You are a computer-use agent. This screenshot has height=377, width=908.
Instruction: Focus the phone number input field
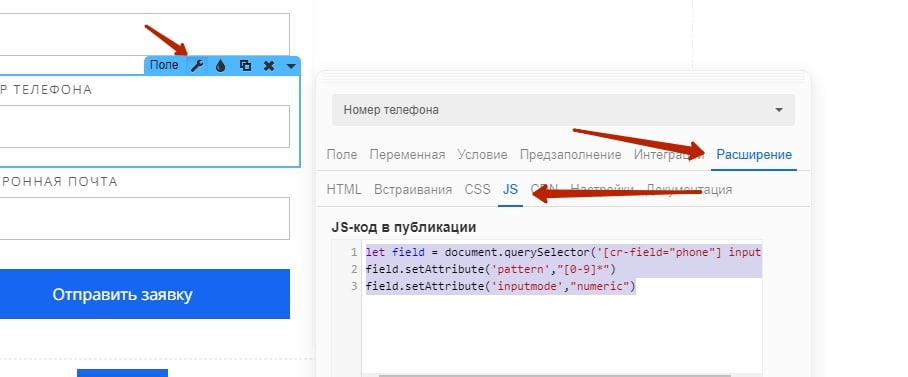[144, 126]
